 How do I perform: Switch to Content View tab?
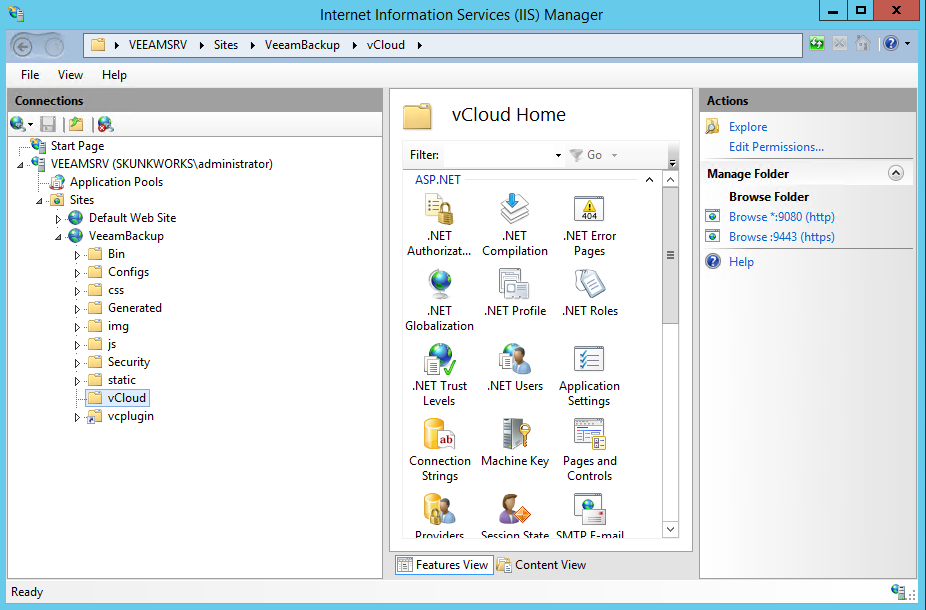tap(541, 565)
